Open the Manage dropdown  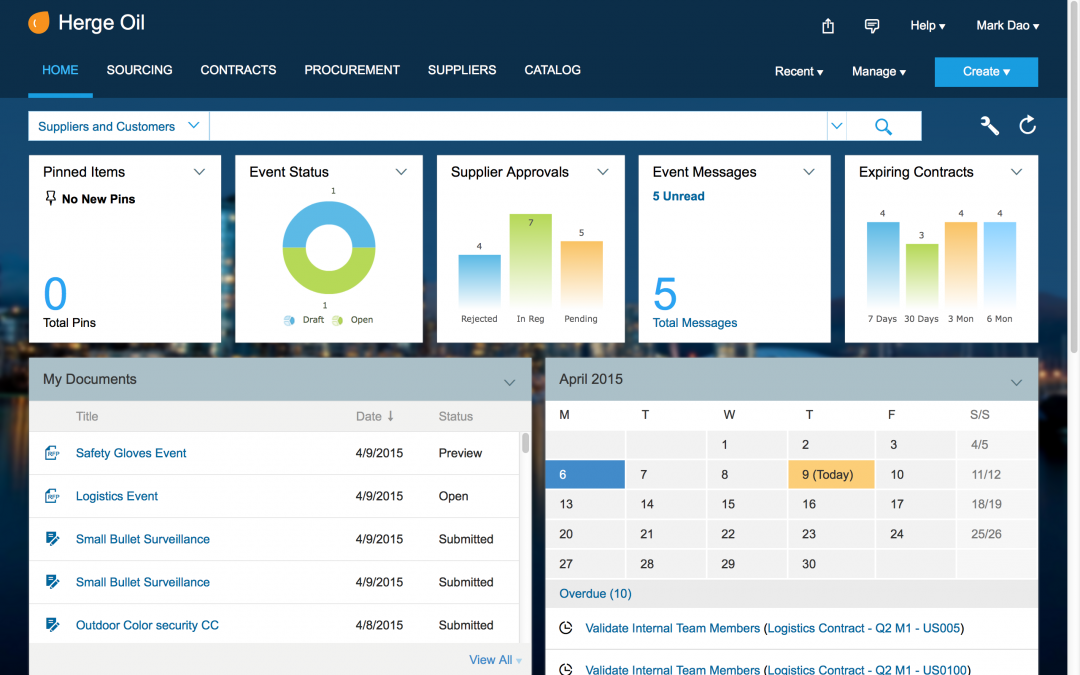coord(879,72)
